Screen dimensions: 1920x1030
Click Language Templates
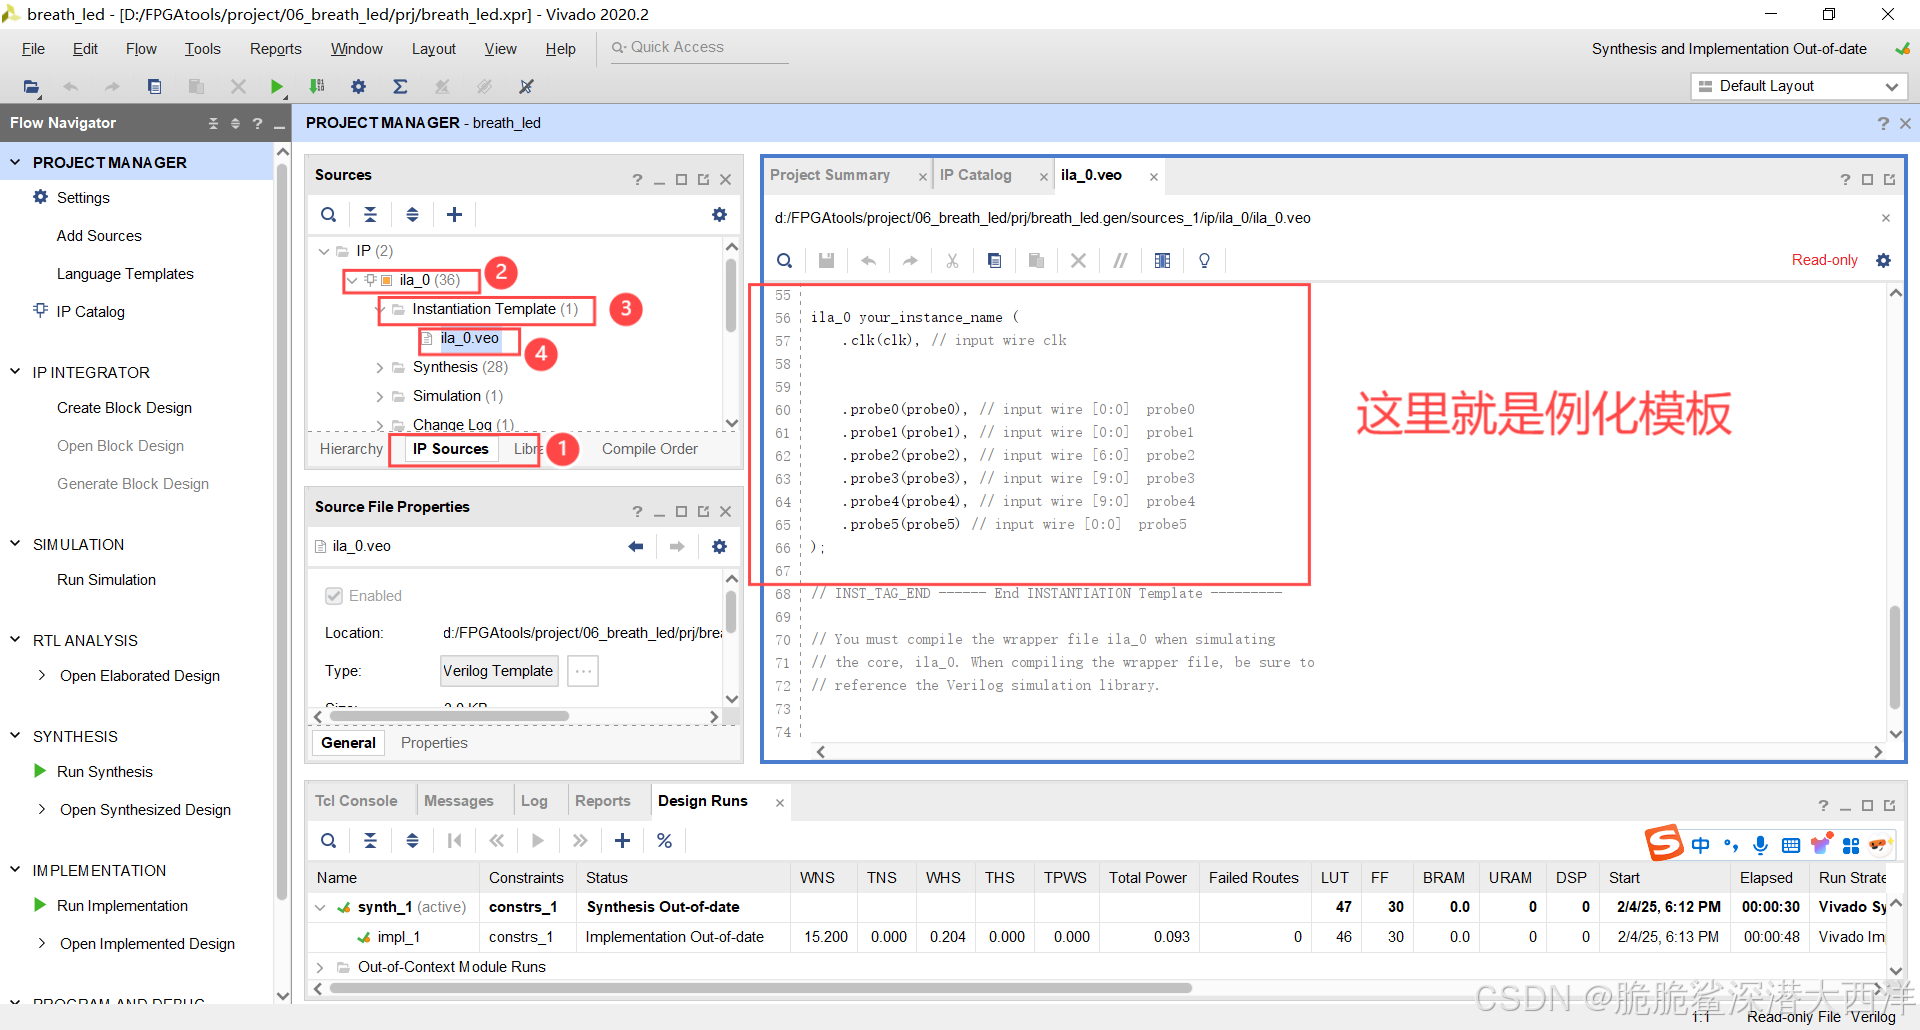pos(125,274)
